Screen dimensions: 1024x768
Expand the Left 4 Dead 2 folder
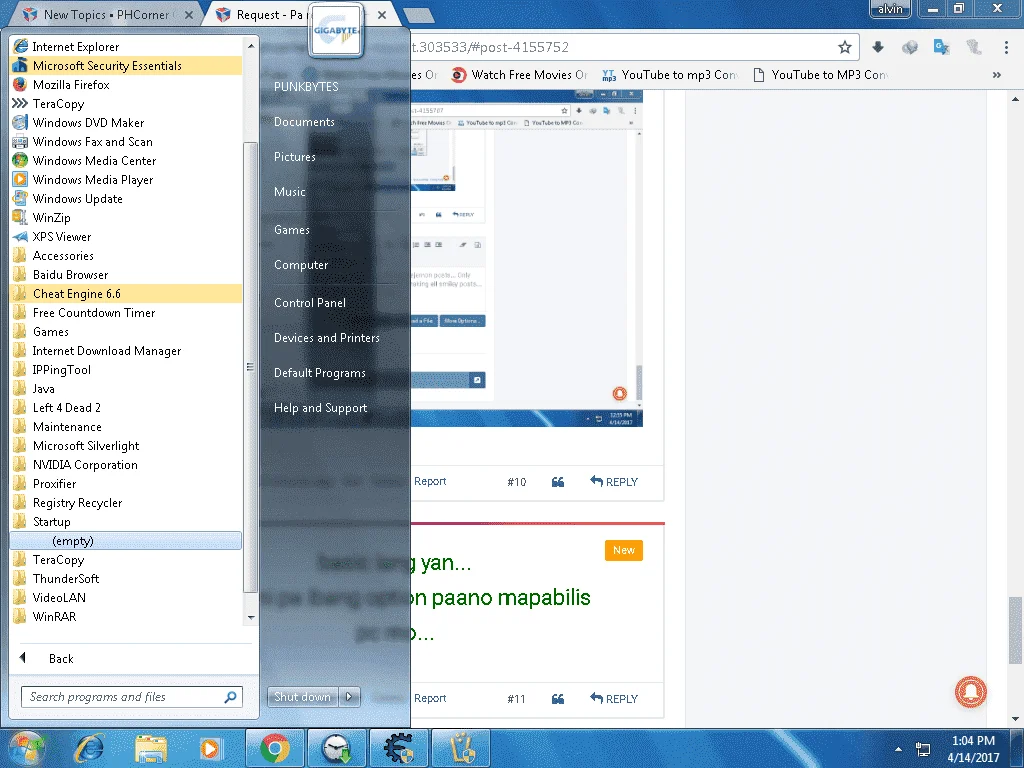point(126,408)
